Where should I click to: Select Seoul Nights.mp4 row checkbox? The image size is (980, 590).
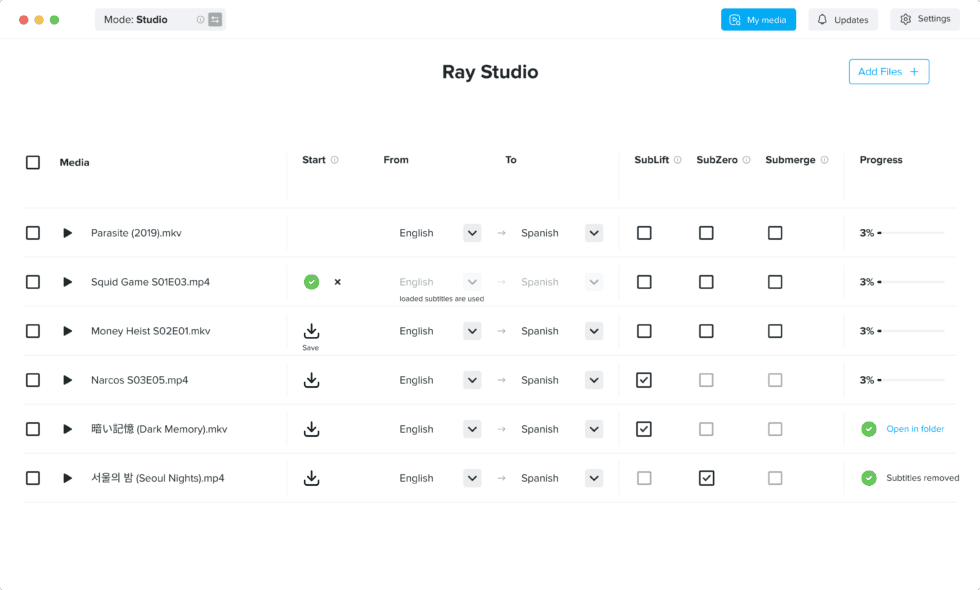(x=33, y=478)
